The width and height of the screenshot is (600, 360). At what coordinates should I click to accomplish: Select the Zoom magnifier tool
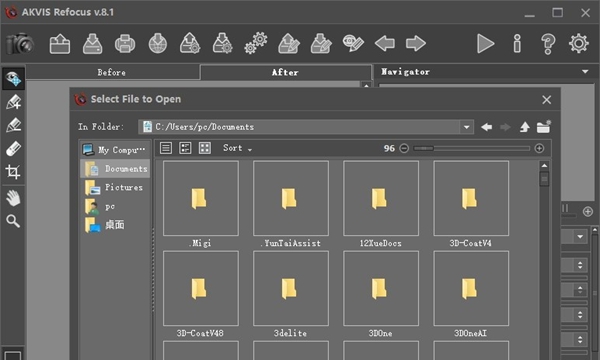click(13, 221)
